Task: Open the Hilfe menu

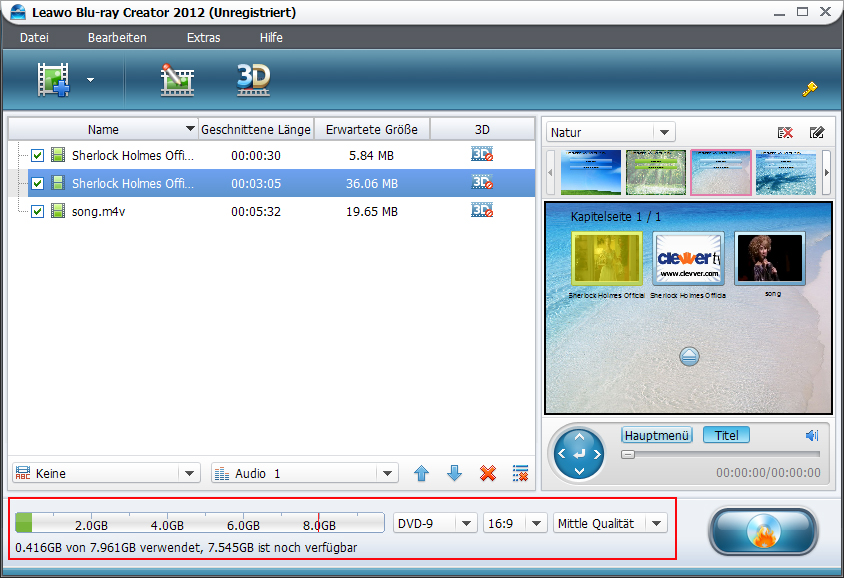Action: click(x=271, y=38)
